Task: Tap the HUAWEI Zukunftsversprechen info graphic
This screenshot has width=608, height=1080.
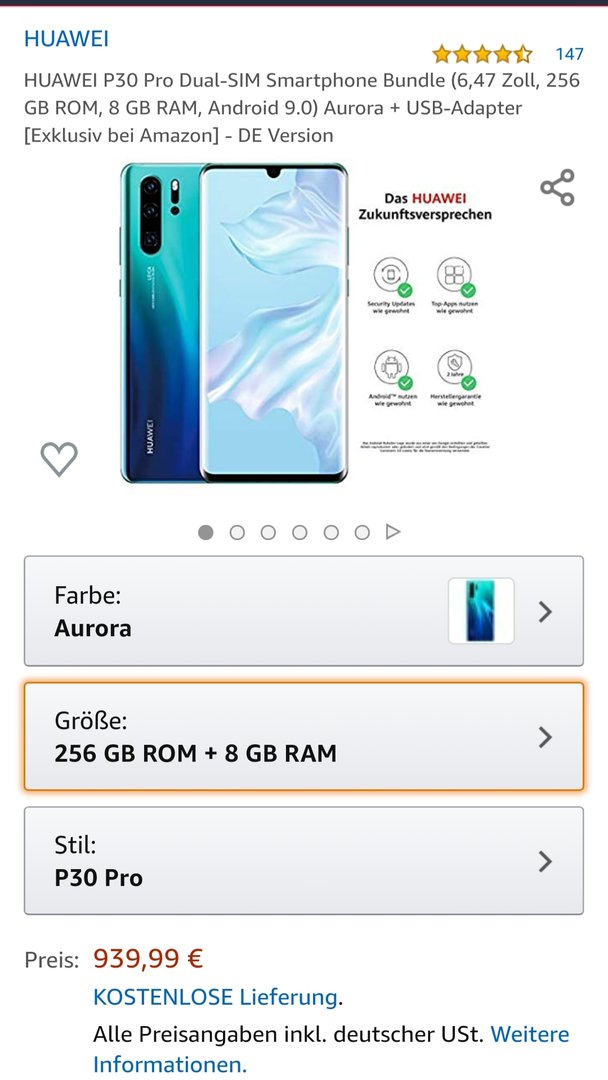Action: pos(425,321)
